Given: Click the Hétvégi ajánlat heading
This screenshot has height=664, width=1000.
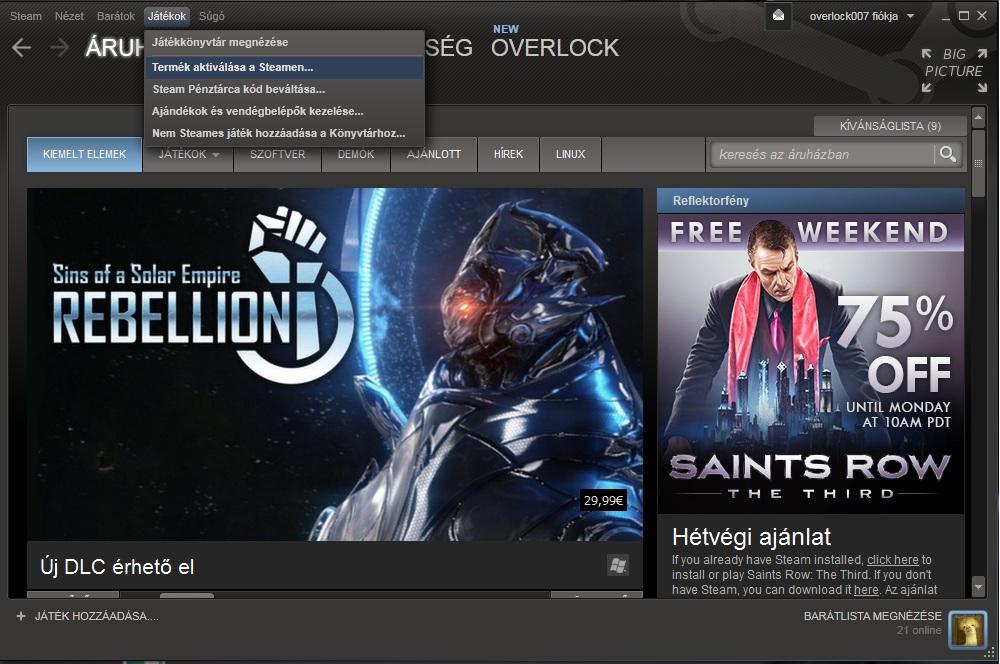Looking at the screenshot, I should [x=751, y=537].
